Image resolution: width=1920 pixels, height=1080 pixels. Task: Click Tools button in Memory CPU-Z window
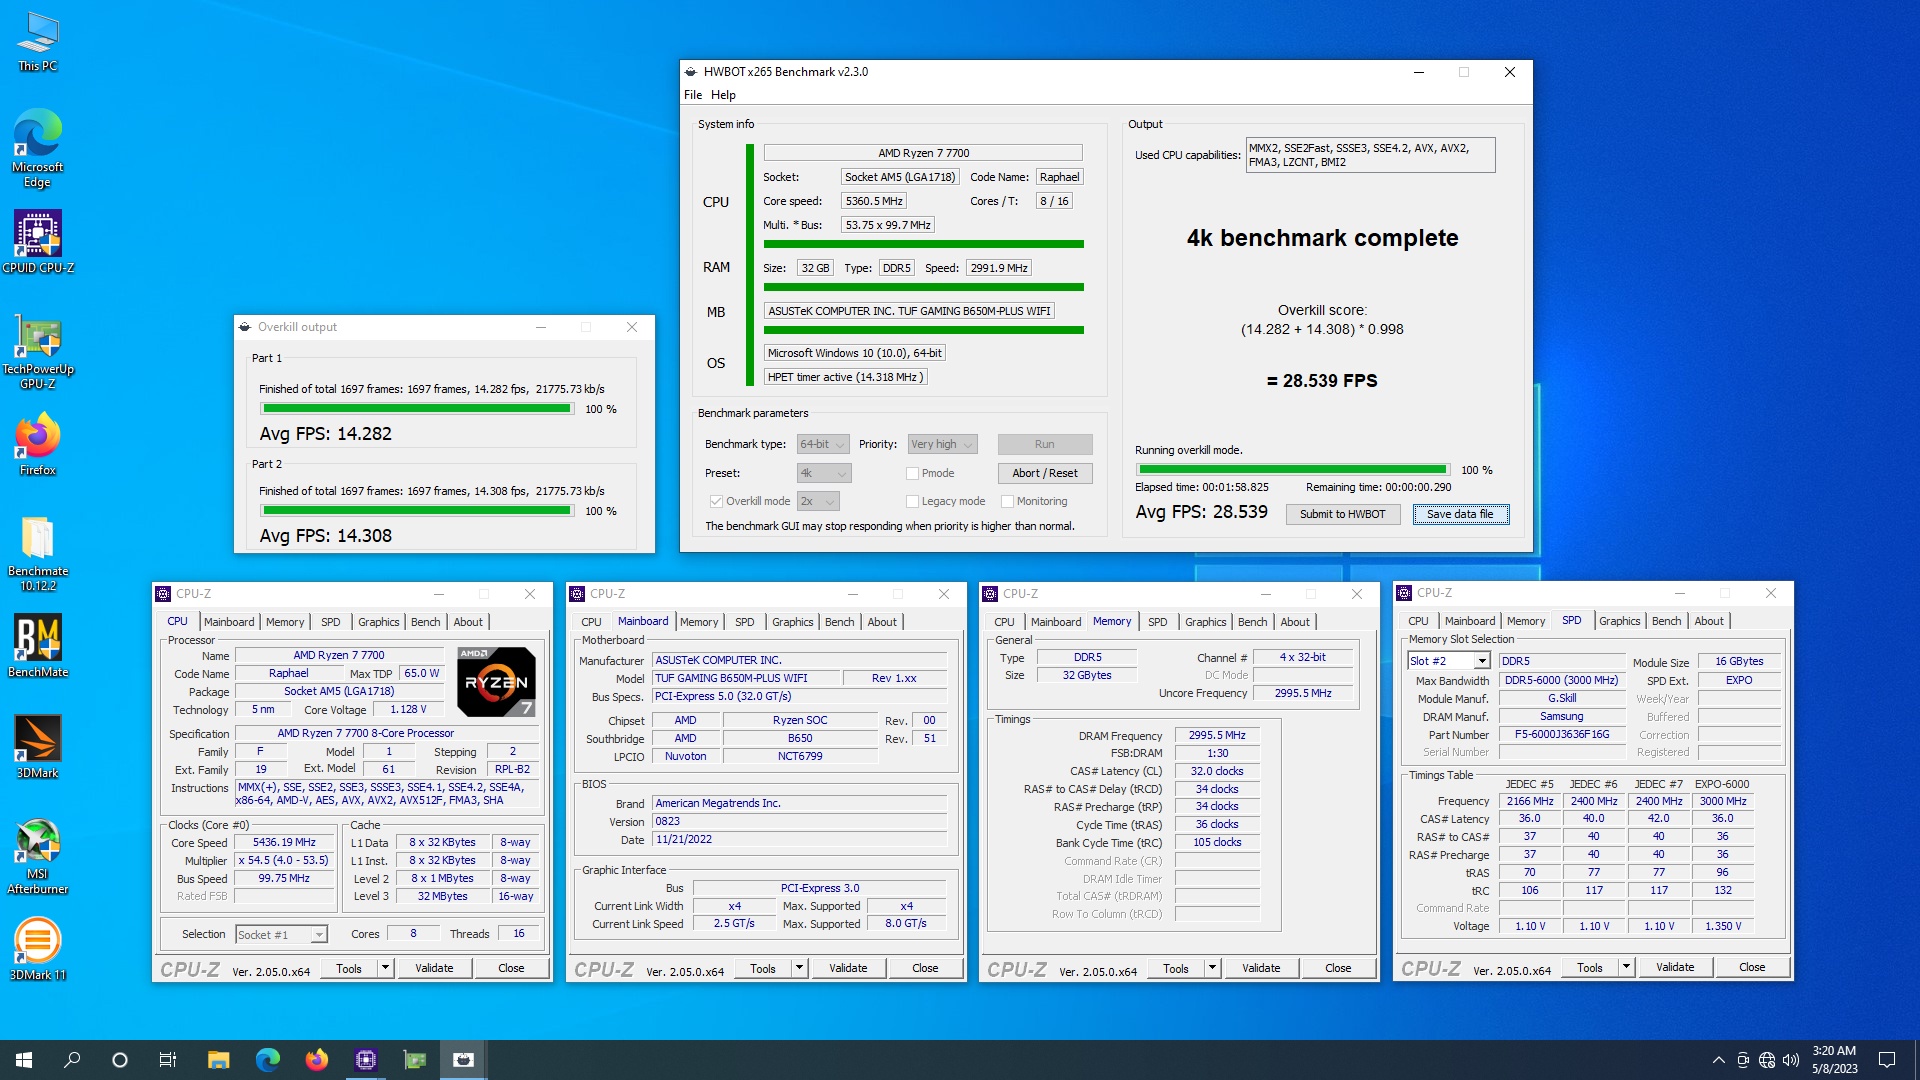pos(1175,968)
